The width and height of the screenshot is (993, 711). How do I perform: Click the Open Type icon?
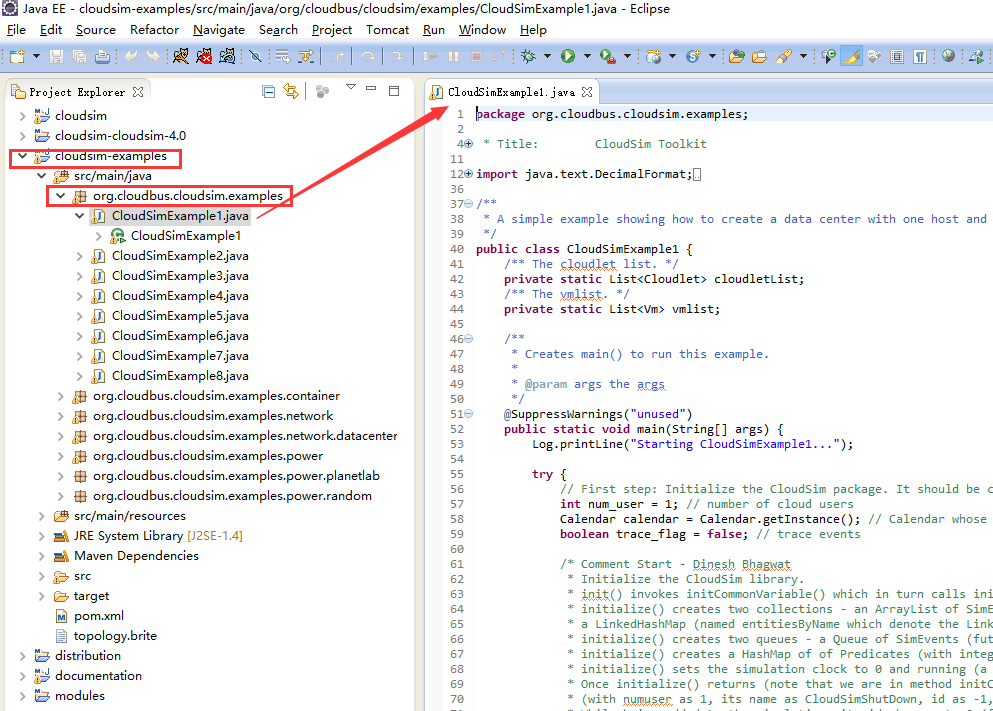[737, 56]
